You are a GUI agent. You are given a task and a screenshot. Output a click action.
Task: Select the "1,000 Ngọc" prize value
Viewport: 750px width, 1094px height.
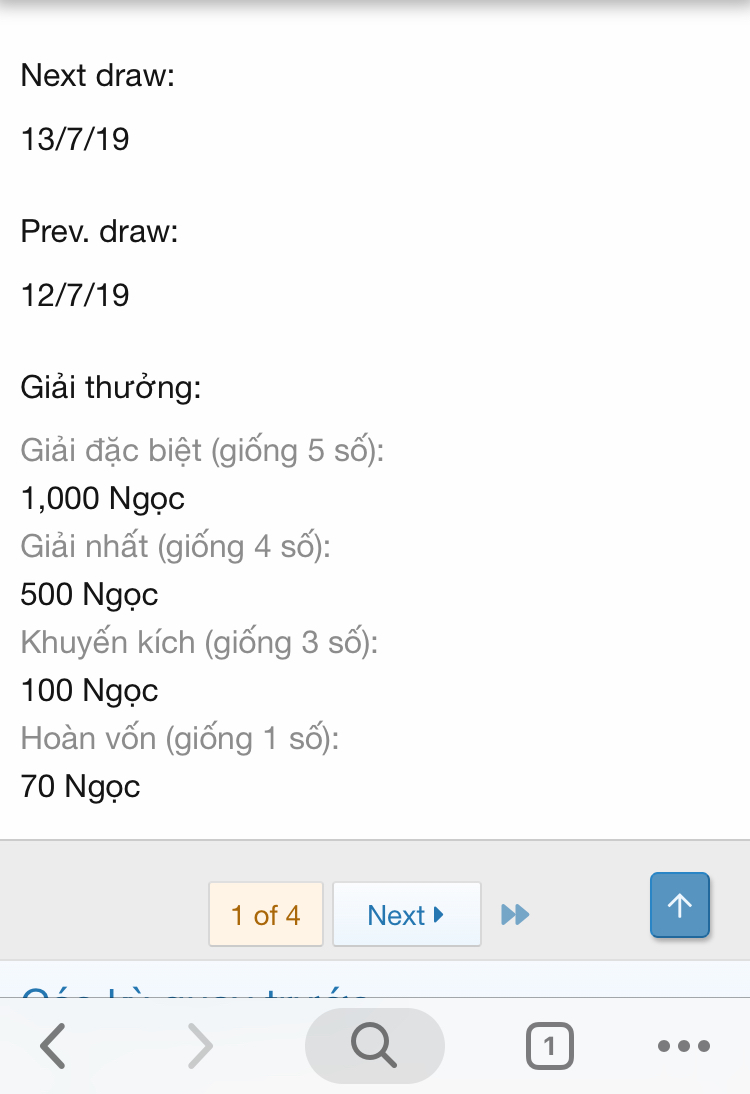click(102, 498)
